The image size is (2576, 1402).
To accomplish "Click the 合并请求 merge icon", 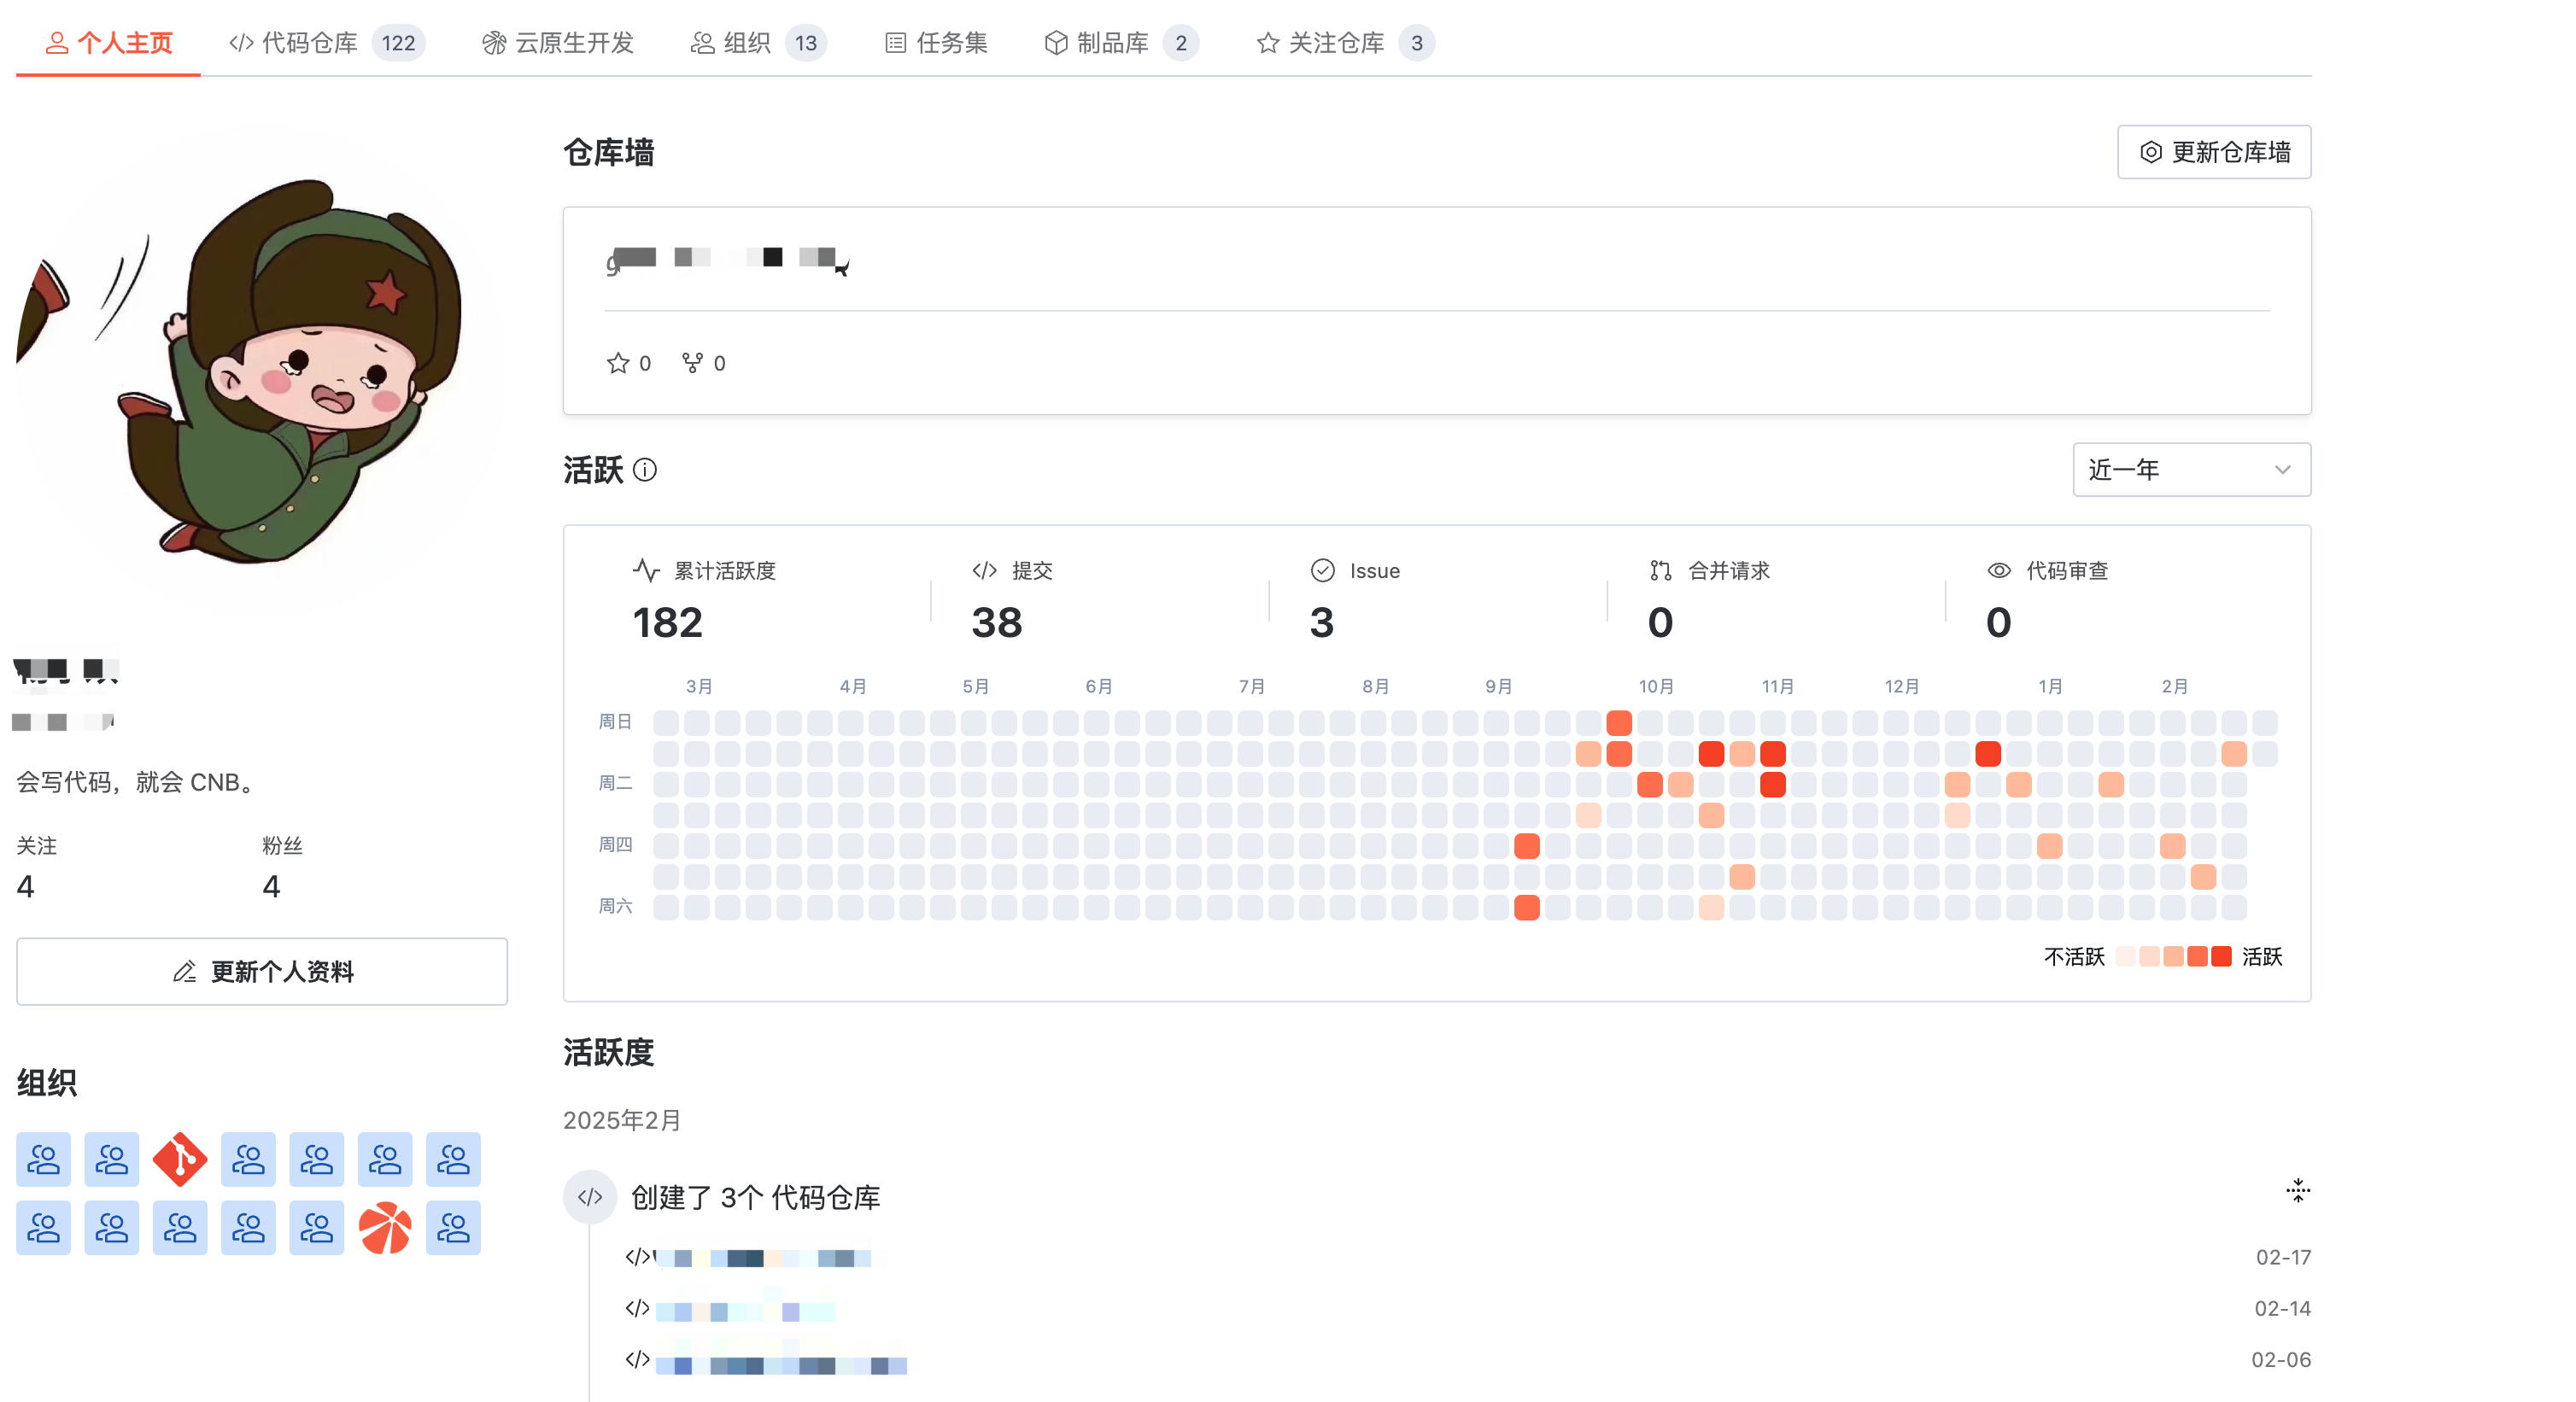I will pos(1660,570).
